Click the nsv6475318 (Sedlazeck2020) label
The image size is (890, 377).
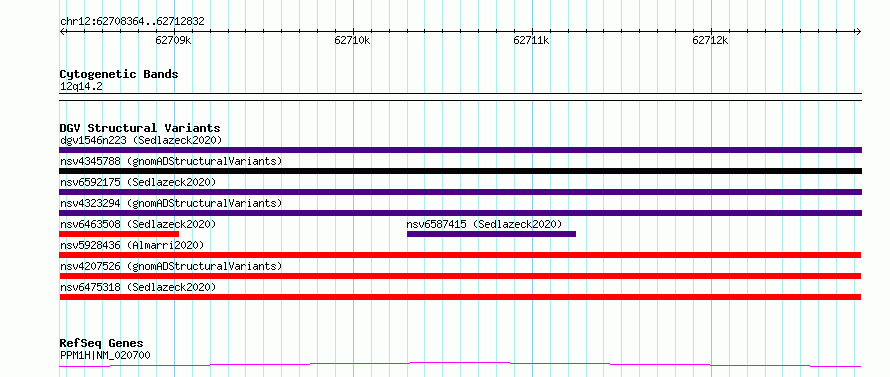(138, 287)
